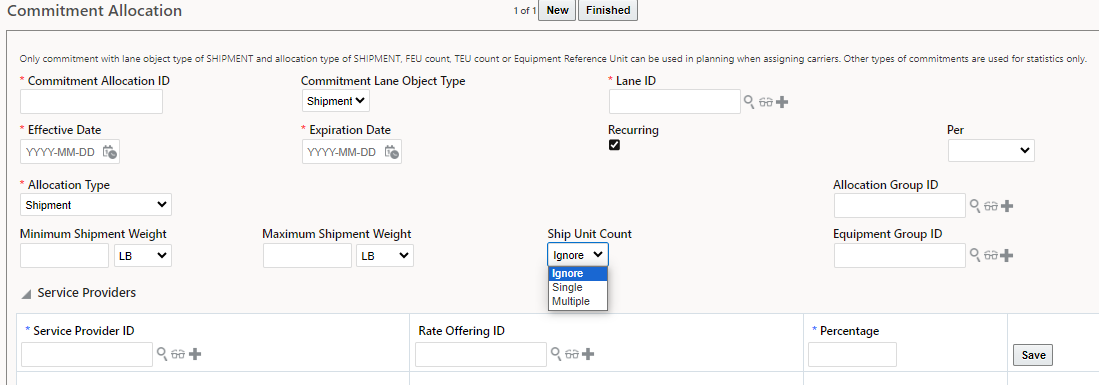Viewport: 1099px width, 385px height.
Task: Click the Lane ID view glasses icon
Action: (x=765, y=102)
